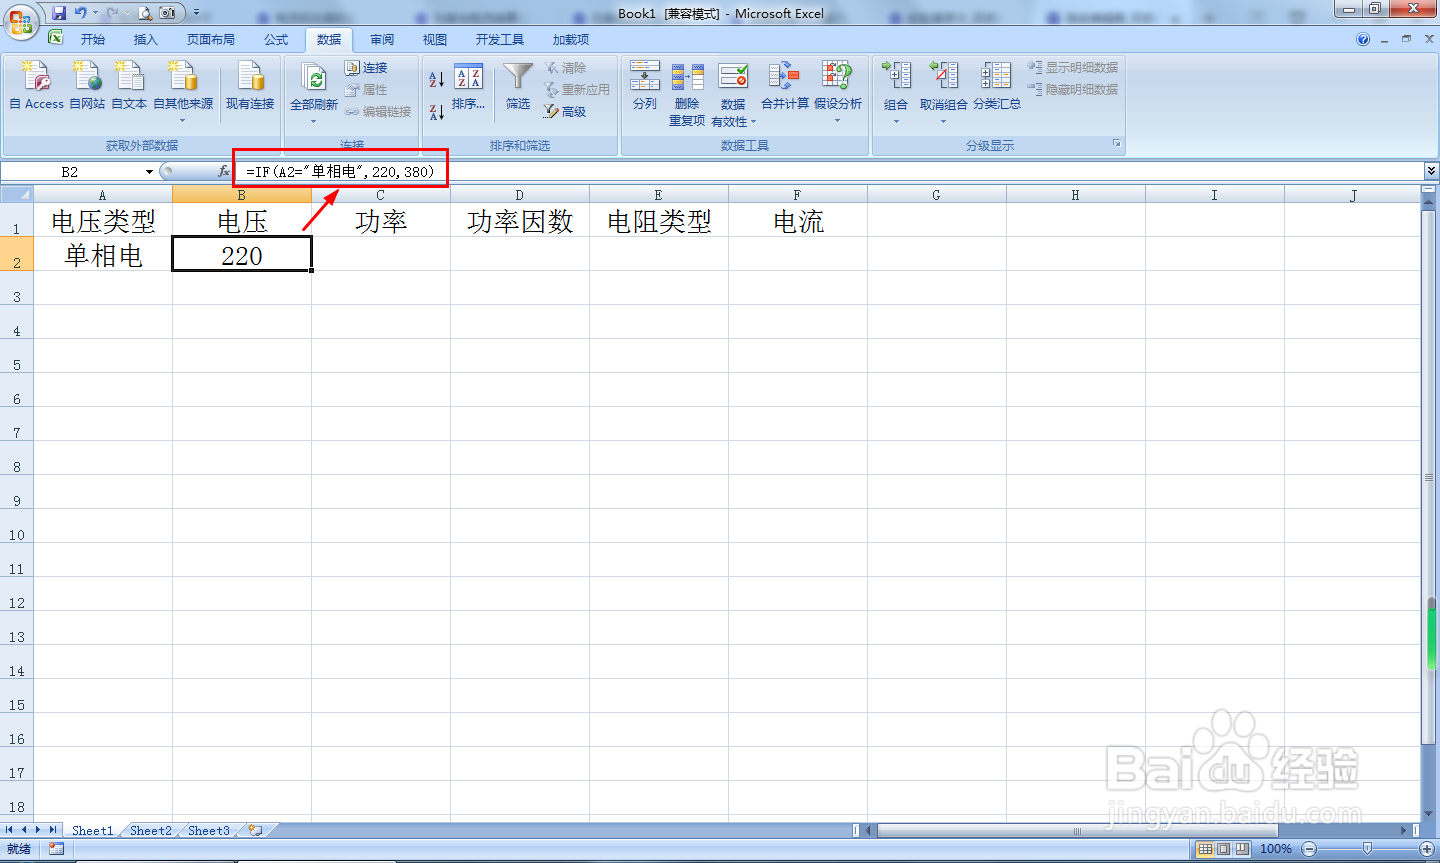Click the fx insert function button

click(223, 172)
